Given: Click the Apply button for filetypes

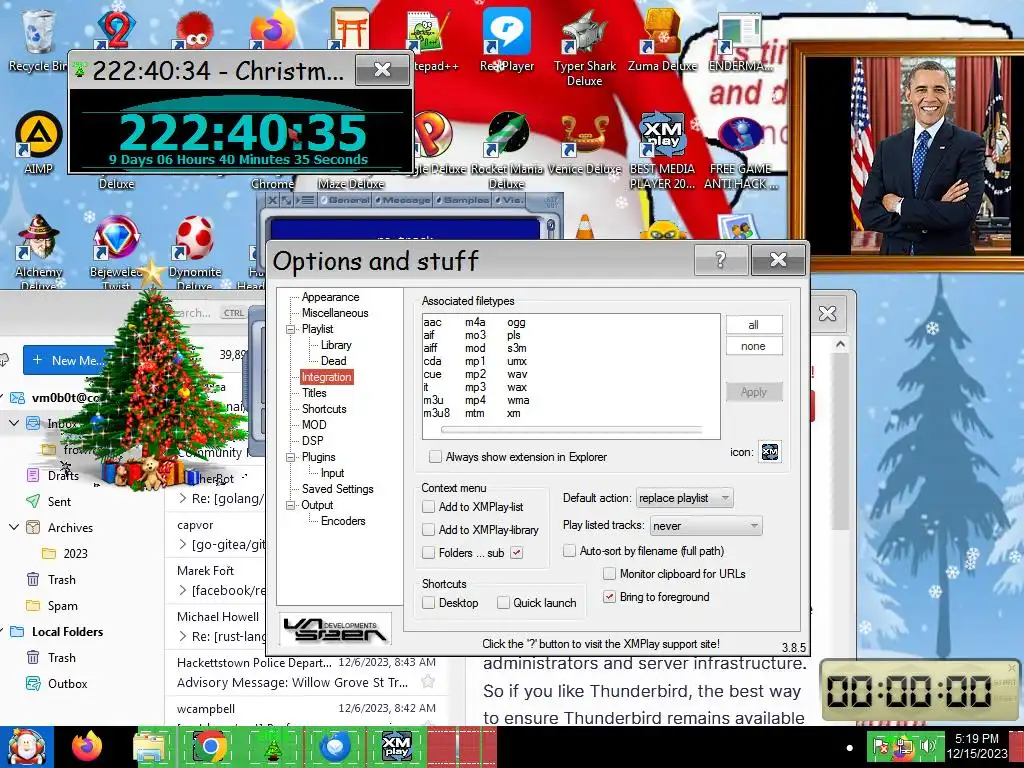Looking at the screenshot, I should coord(754,392).
